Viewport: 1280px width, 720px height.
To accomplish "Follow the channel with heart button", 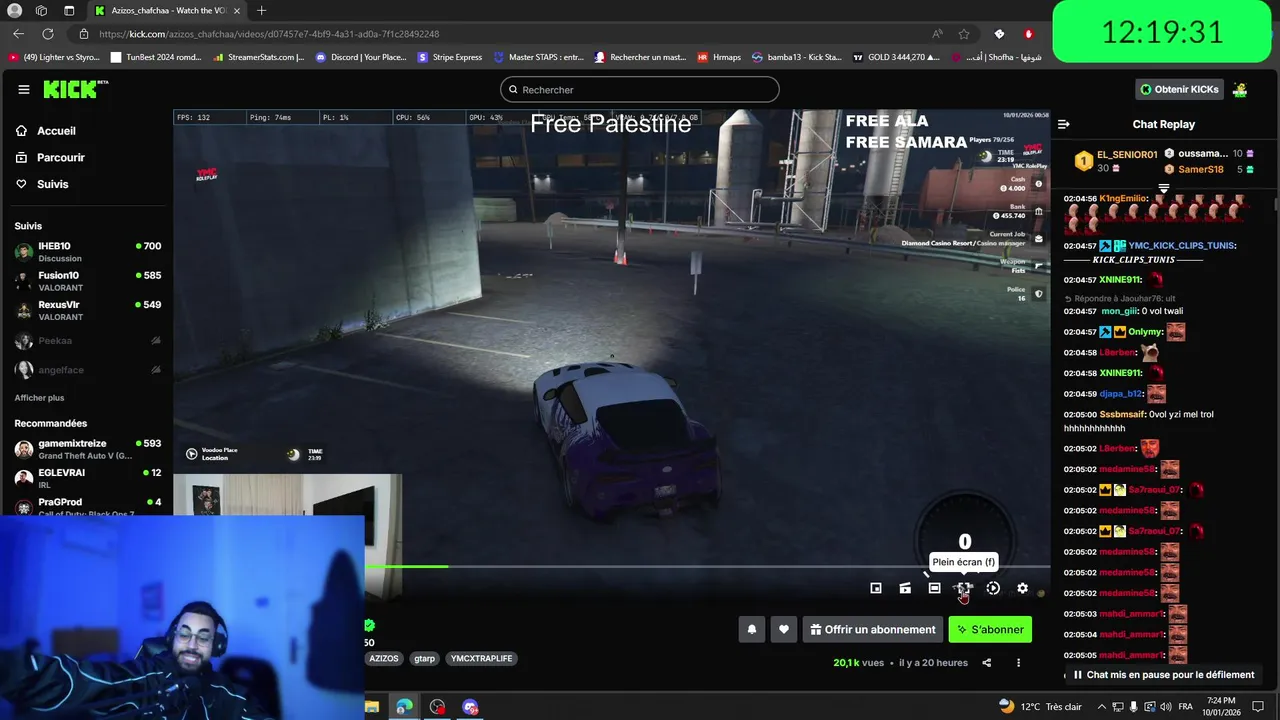I will click(x=784, y=630).
